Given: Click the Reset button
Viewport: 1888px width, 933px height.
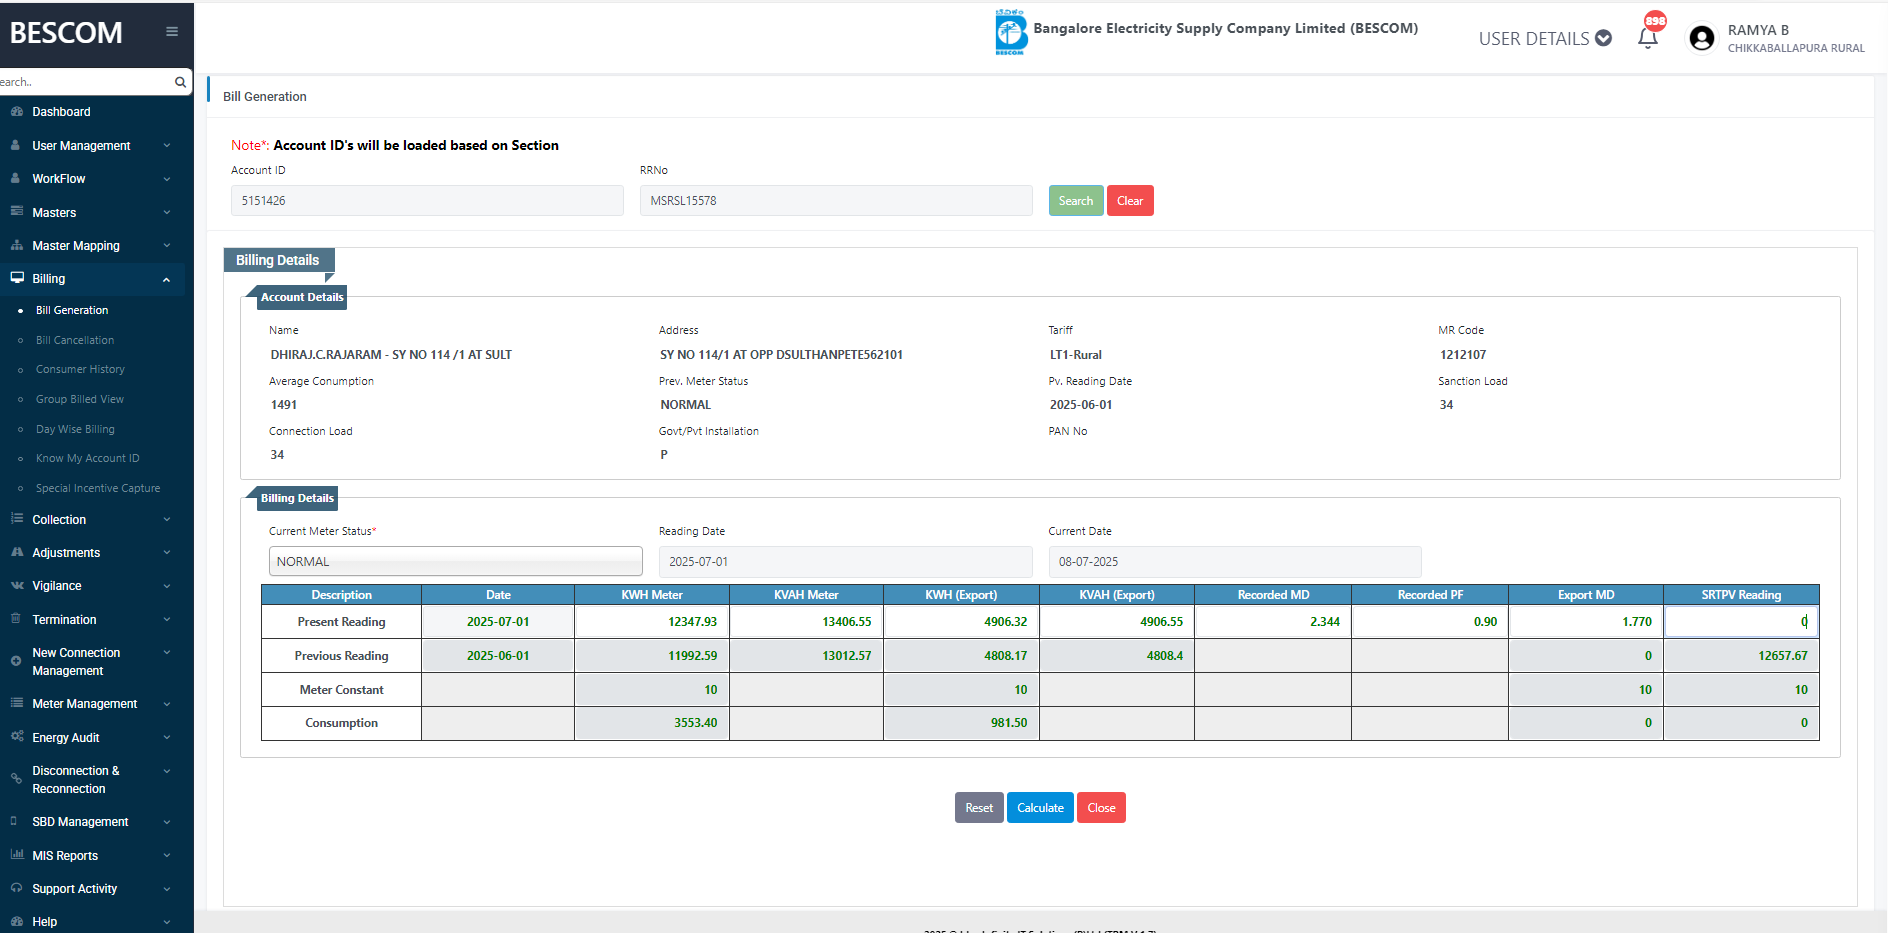Looking at the screenshot, I should (x=979, y=807).
